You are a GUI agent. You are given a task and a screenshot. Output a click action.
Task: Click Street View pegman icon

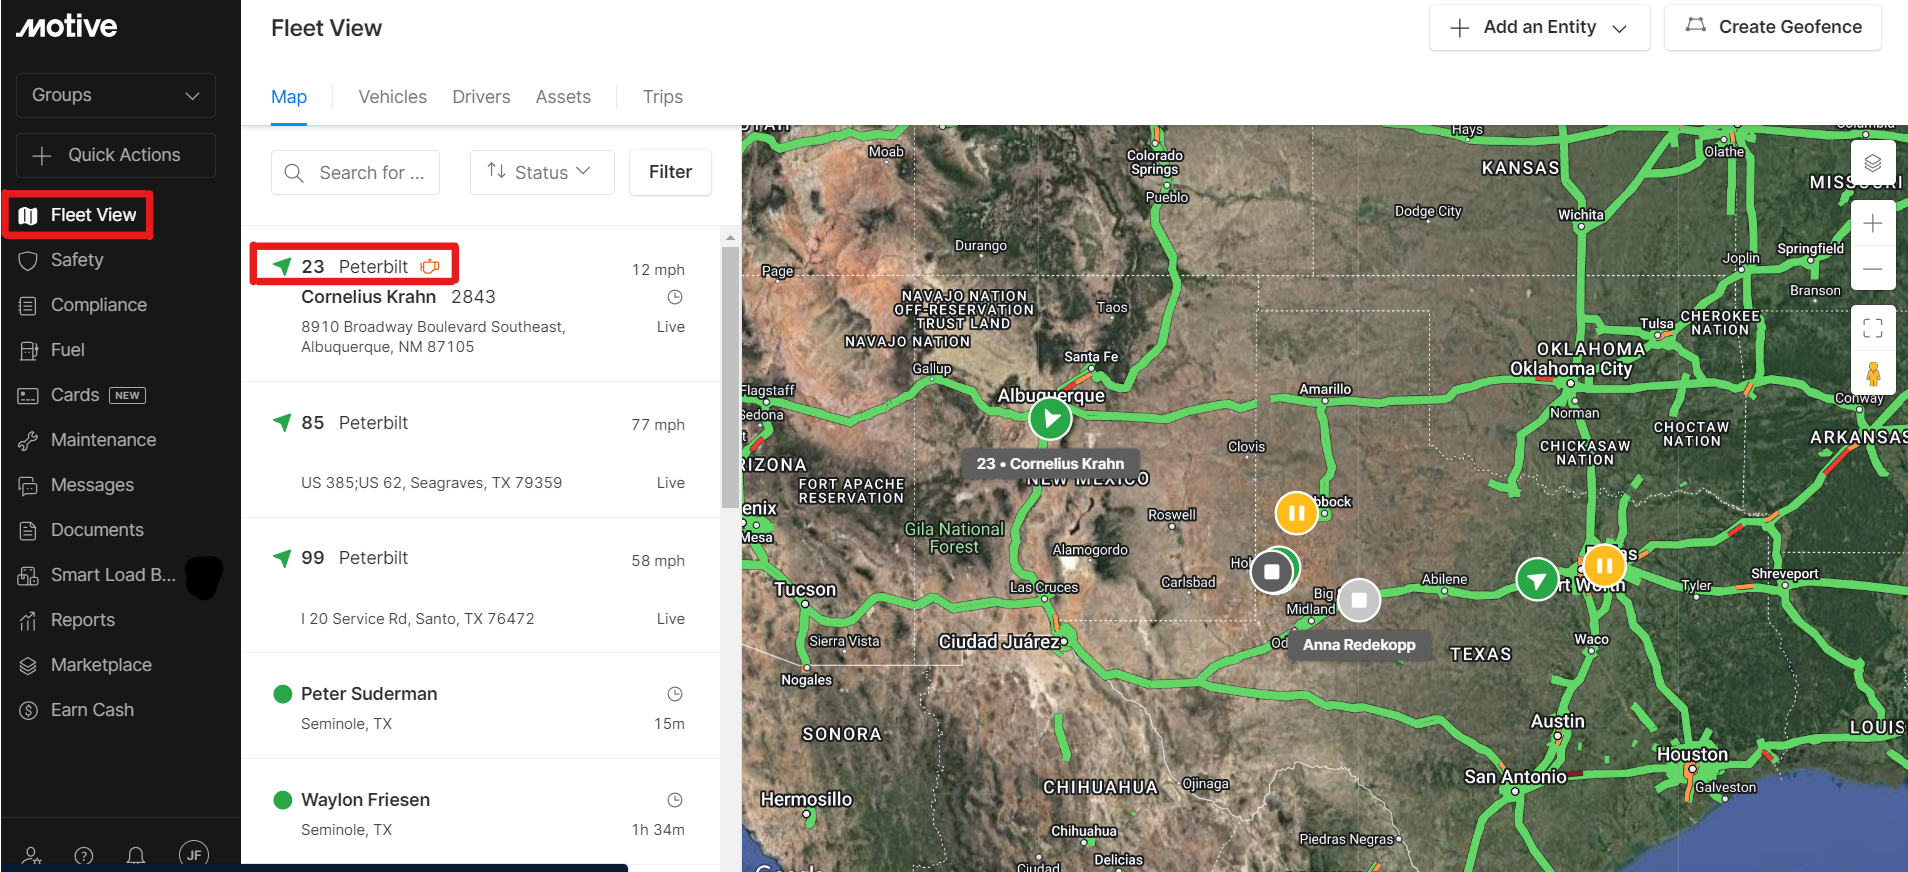pyautogui.click(x=1873, y=373)
